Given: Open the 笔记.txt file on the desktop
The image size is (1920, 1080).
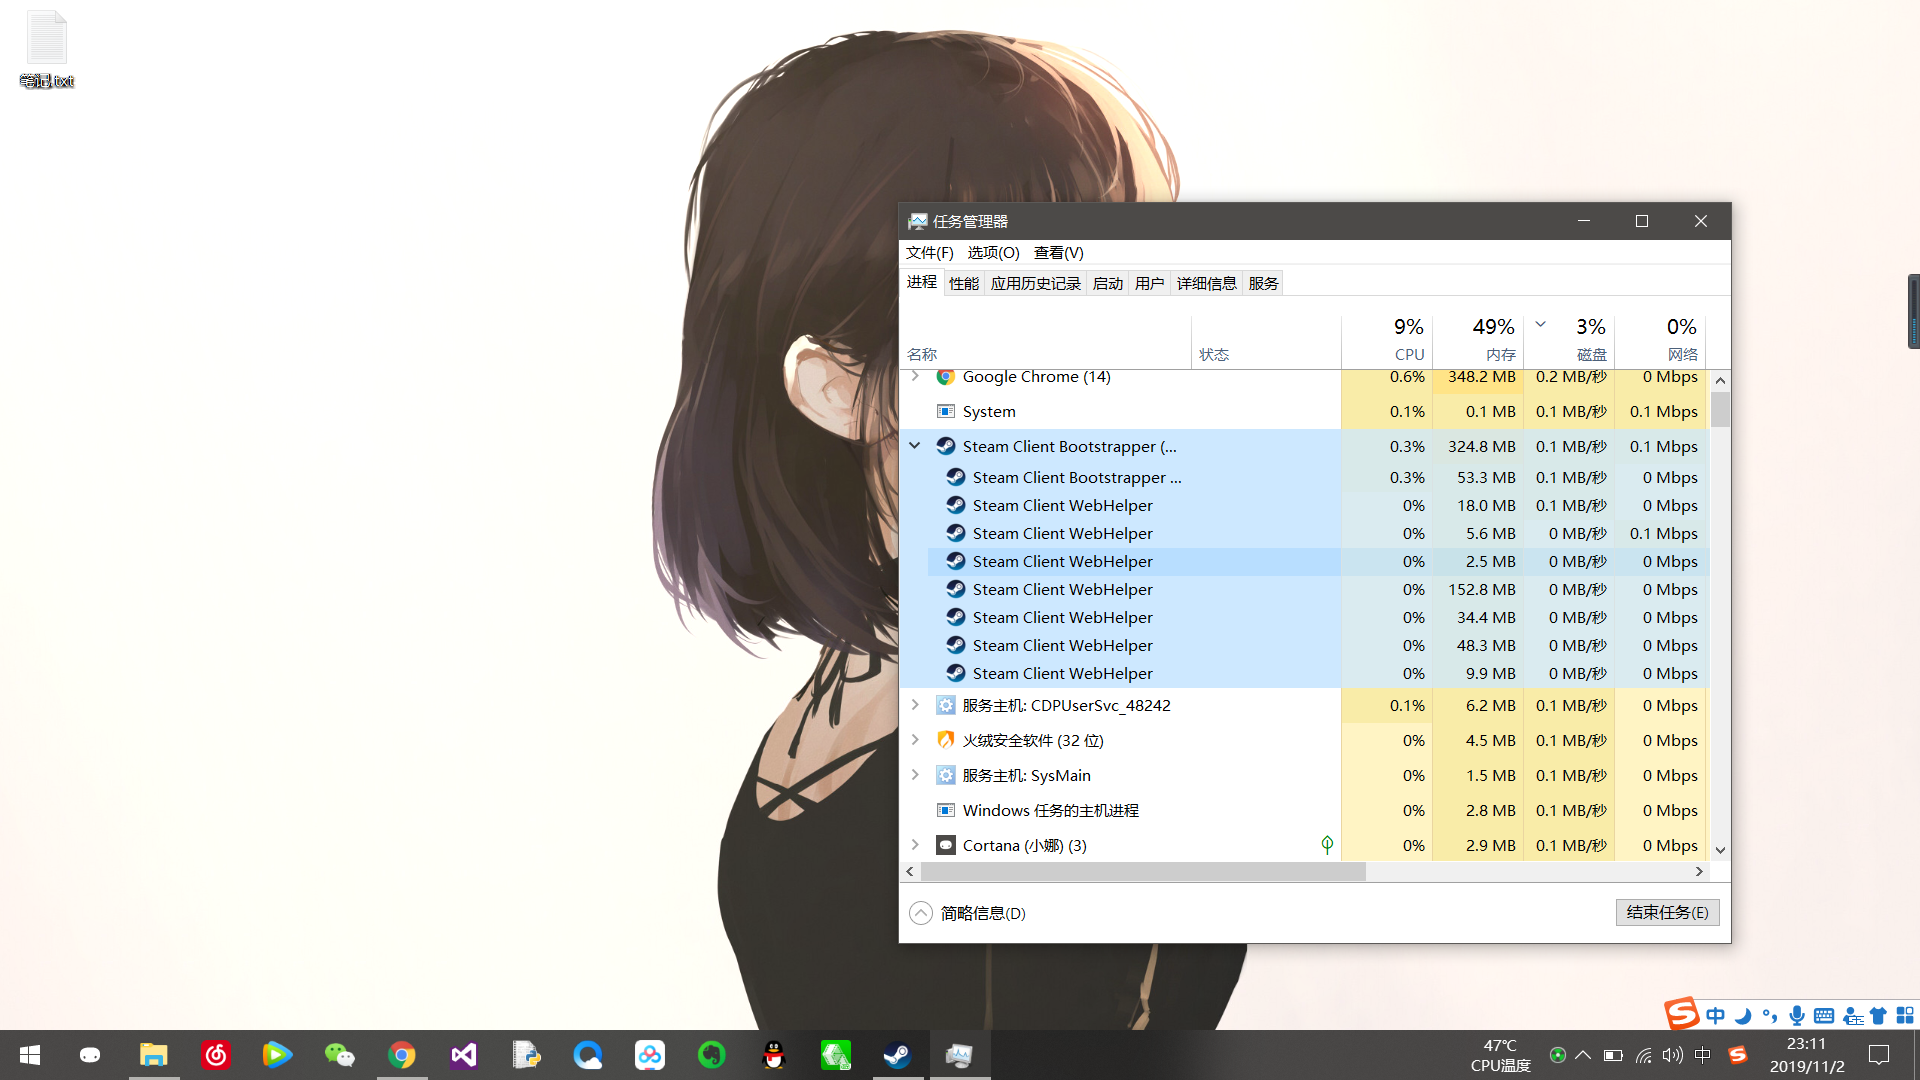Looking at the screenshot, I should pos(45,40).
